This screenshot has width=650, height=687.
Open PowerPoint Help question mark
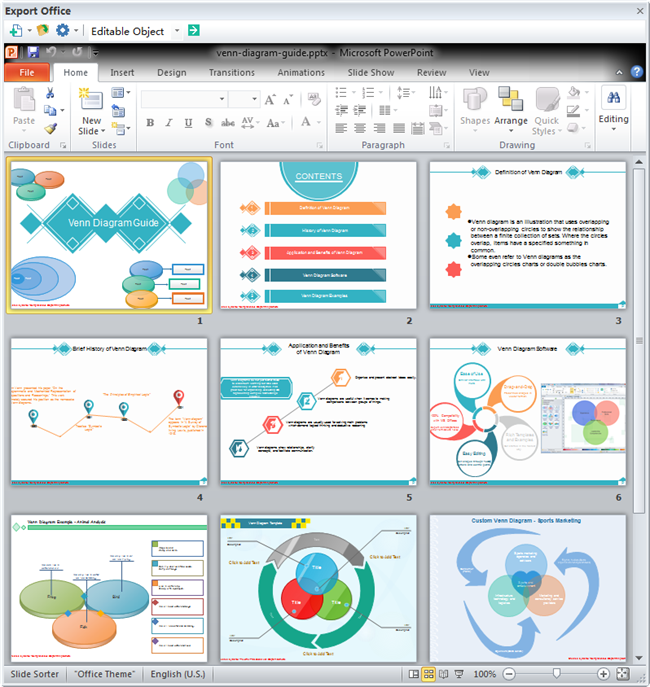point(637,71)
